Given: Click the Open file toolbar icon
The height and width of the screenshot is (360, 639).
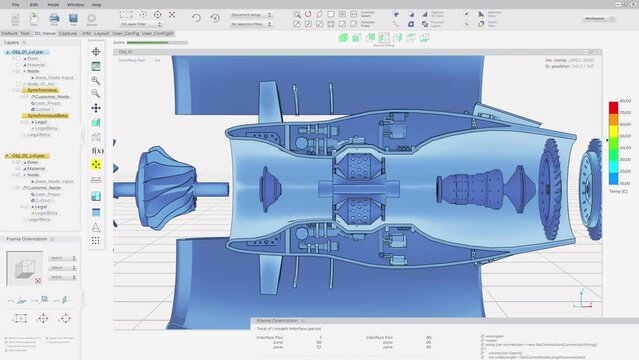Looking at the screenshot, I should coord(34,18).
